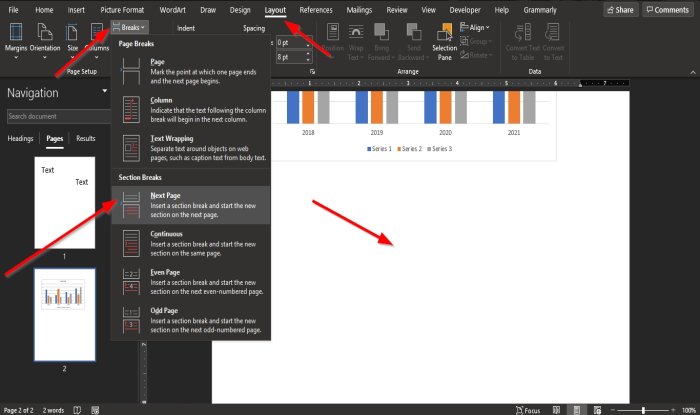This screenshot has height=415, width=700.
Task: Click the Next Page break icon
Action: pyautogui.click(x=131, y=205)
